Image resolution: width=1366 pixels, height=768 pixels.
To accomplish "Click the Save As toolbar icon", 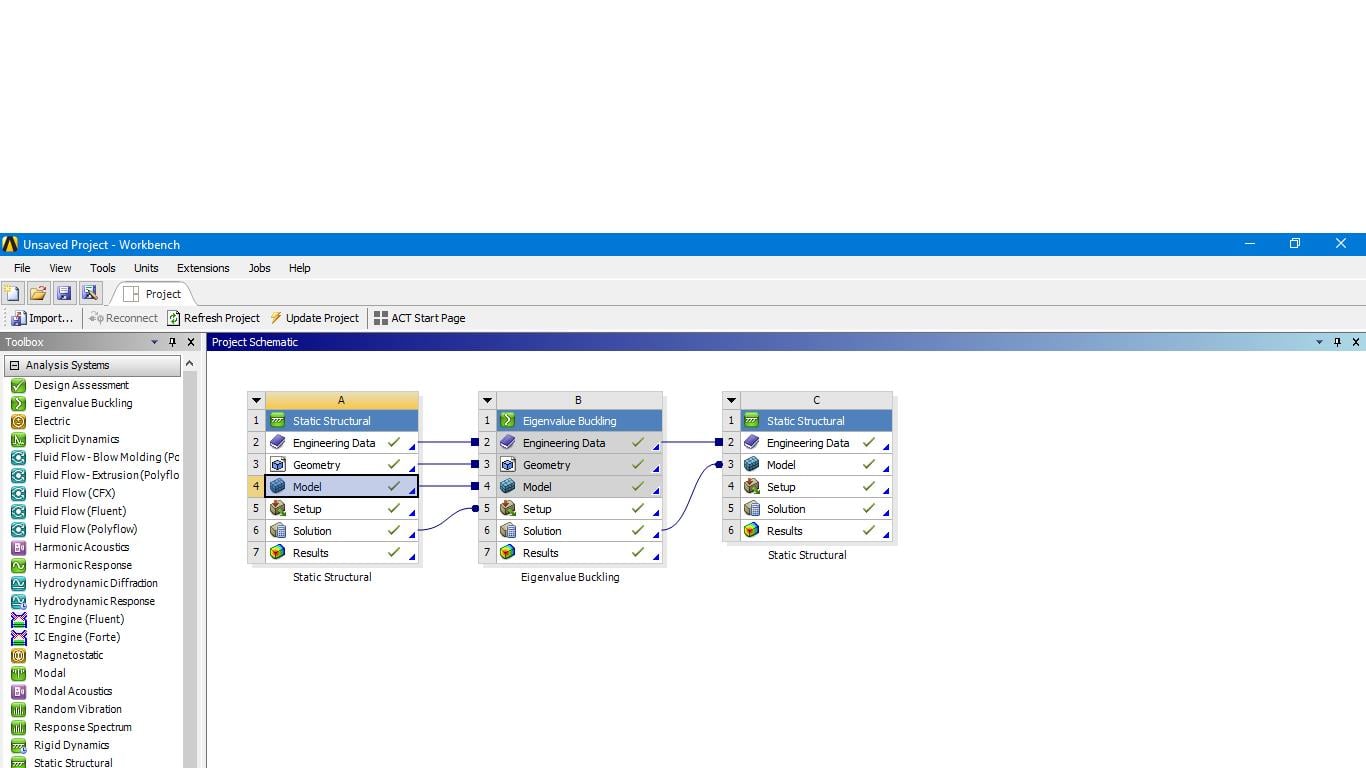I will pos(90,293).
